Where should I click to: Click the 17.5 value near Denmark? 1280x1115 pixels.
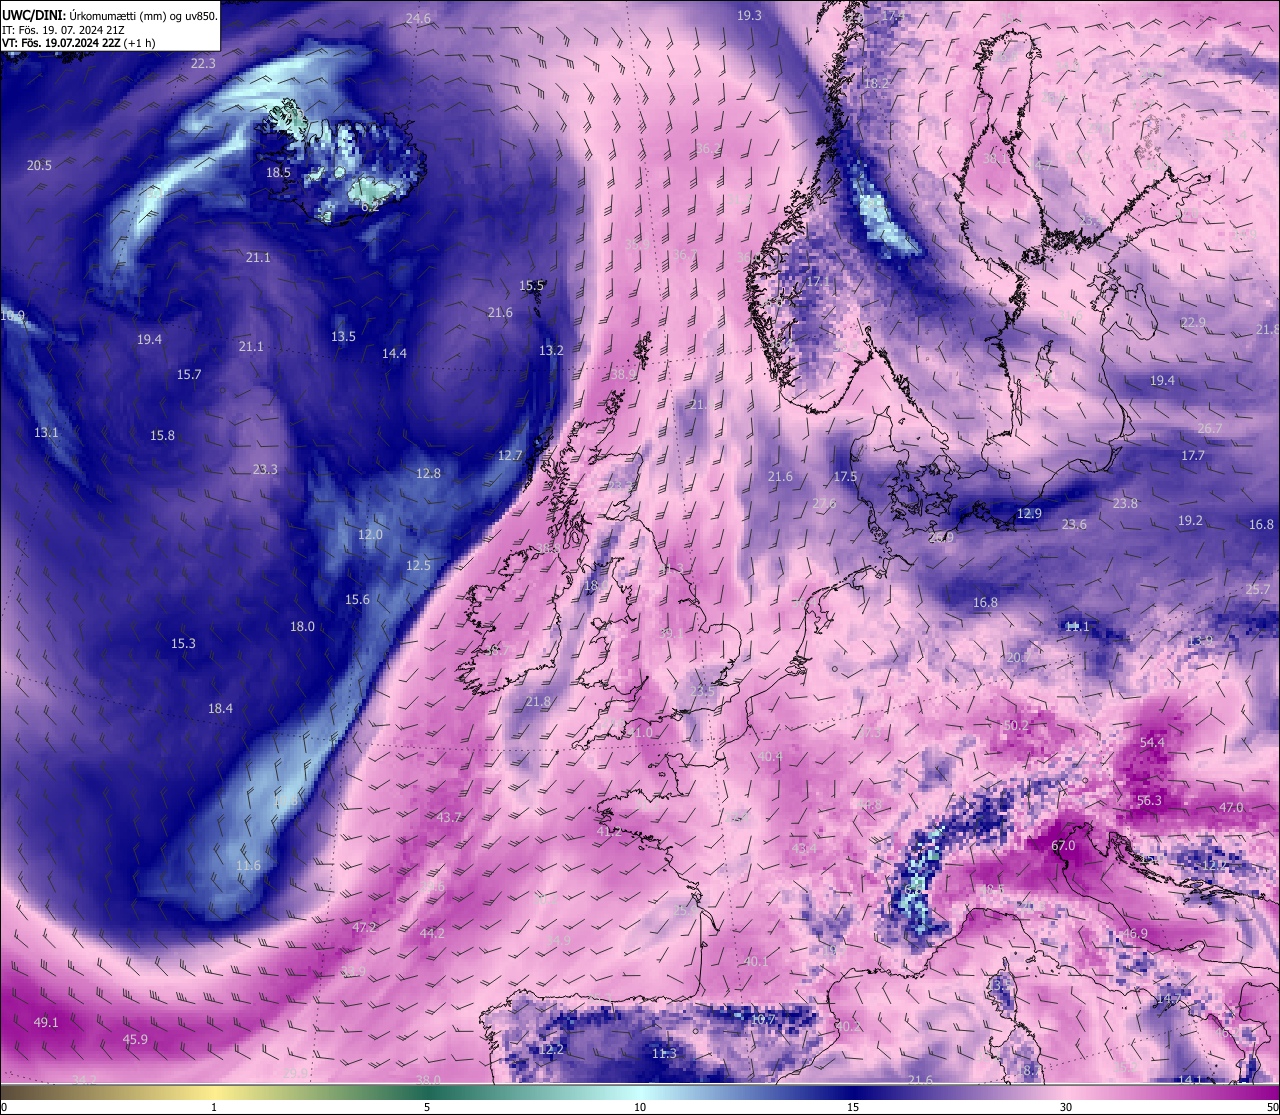(x=846, y=477)
